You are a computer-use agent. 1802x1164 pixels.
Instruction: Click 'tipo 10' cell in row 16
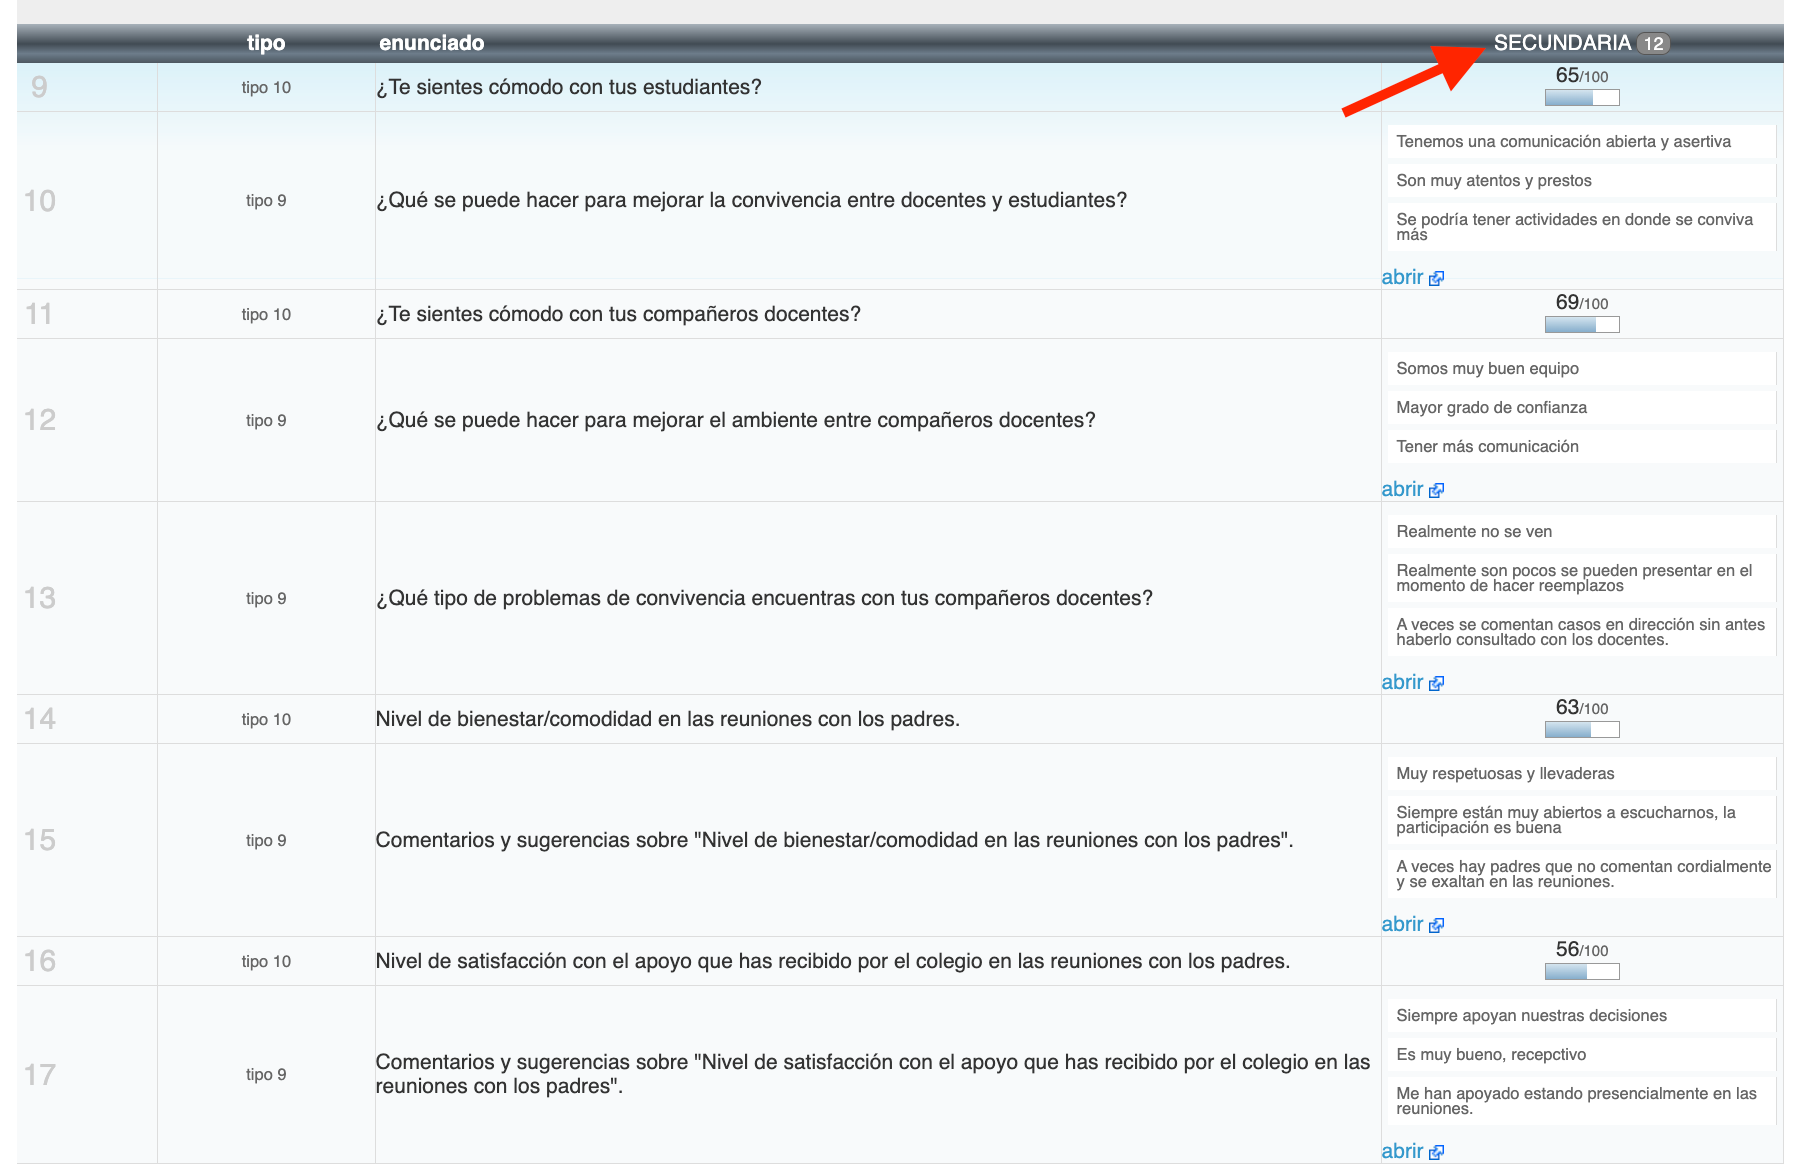click(266, 962)
